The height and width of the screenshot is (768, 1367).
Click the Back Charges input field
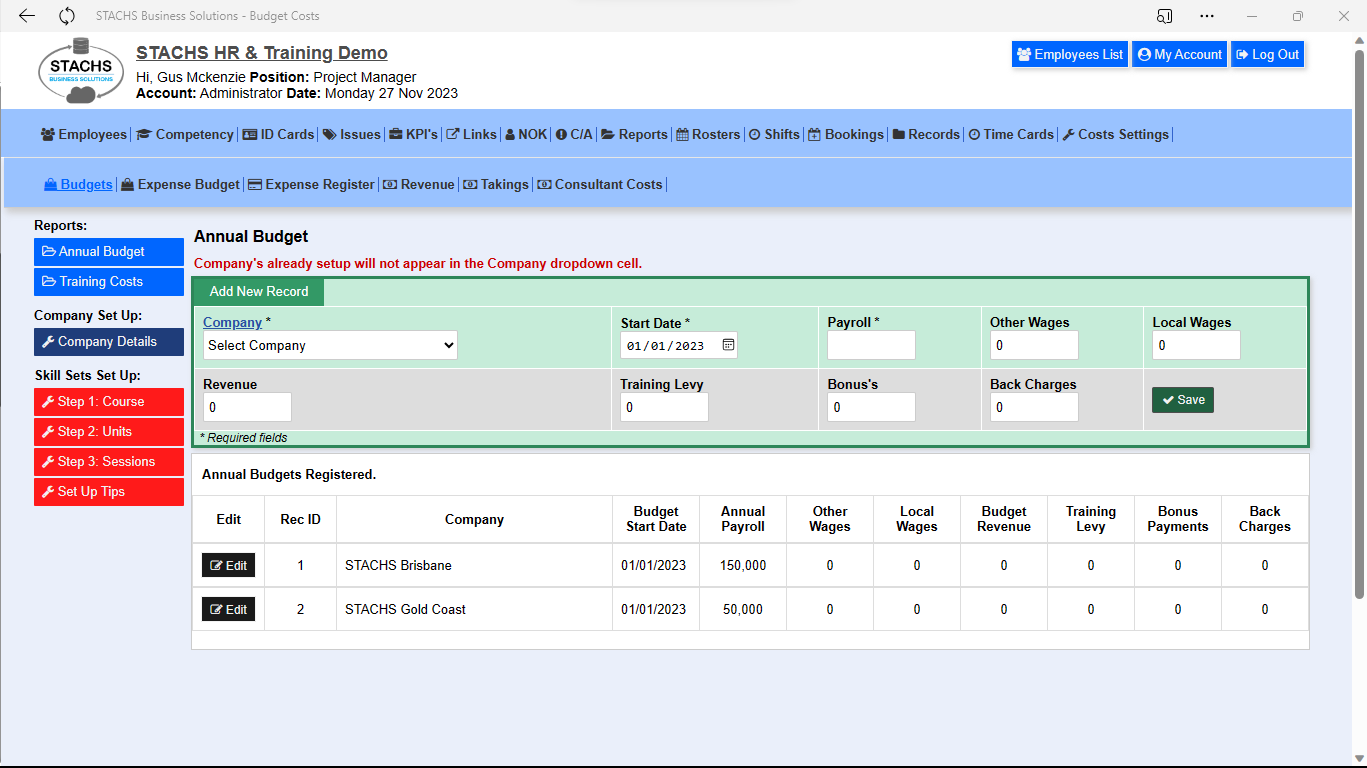pos(1034,407)
